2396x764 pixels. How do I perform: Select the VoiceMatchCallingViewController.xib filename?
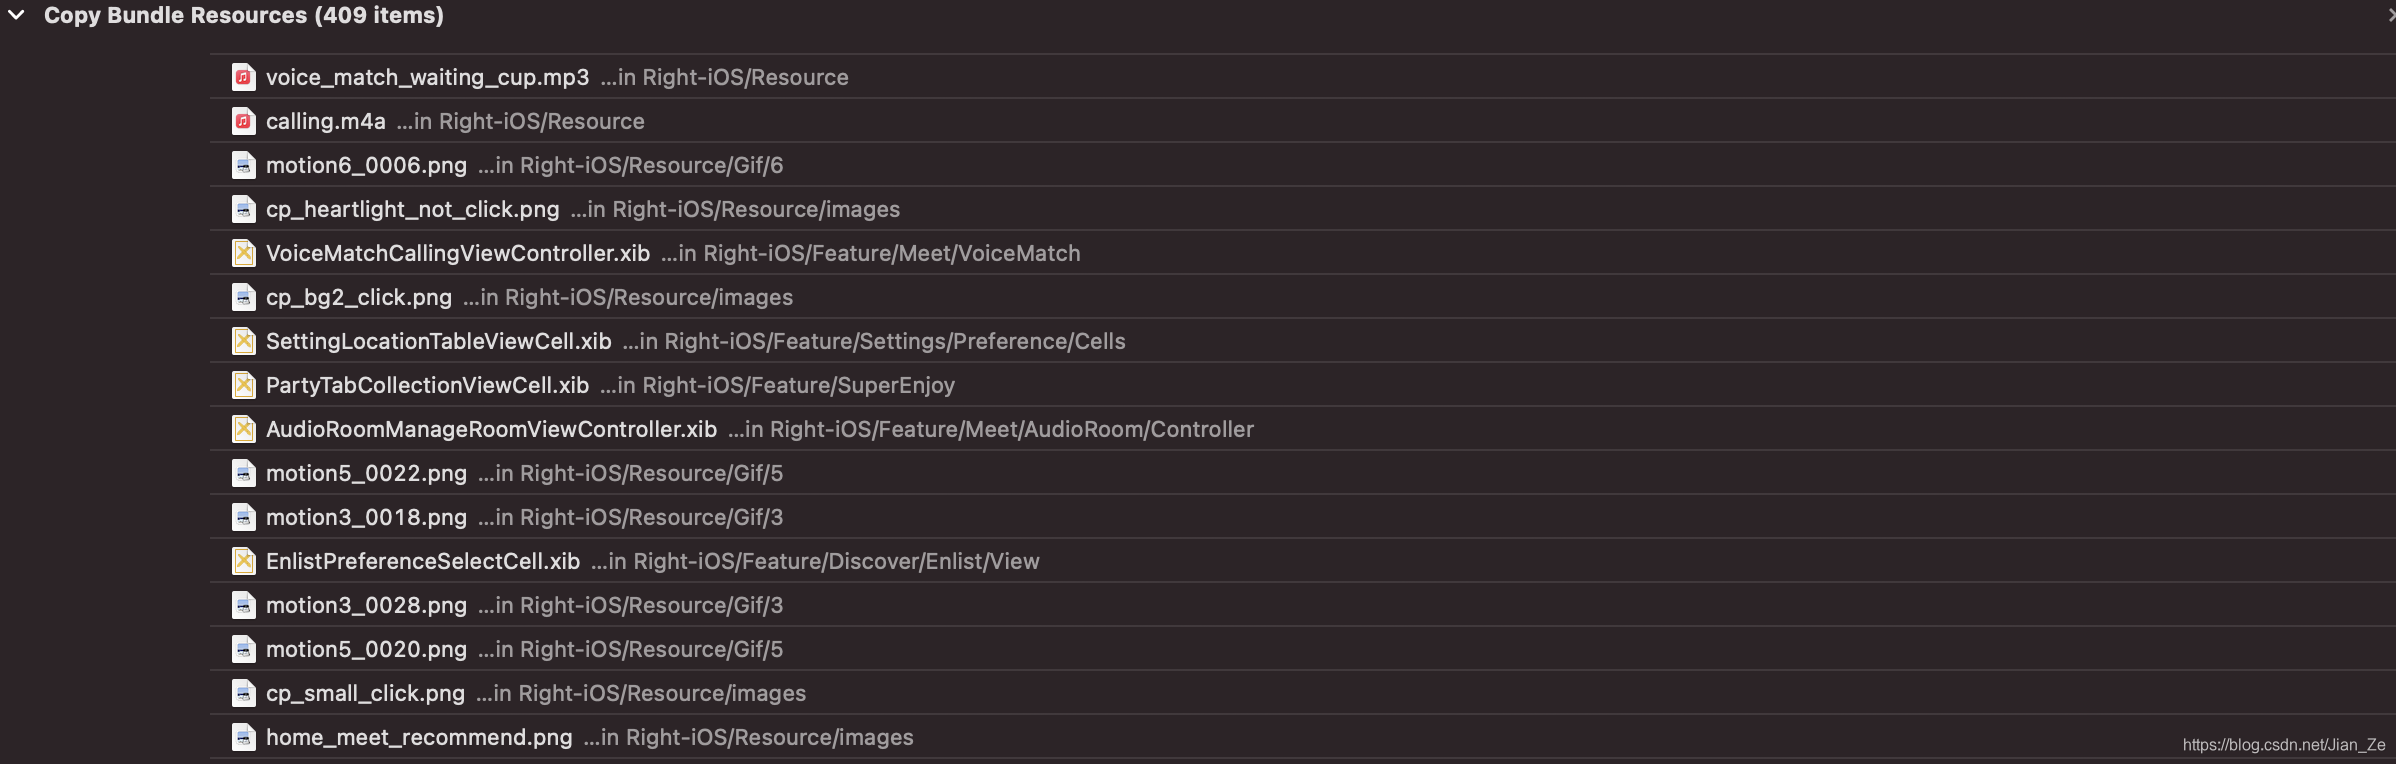coord(458,254)
